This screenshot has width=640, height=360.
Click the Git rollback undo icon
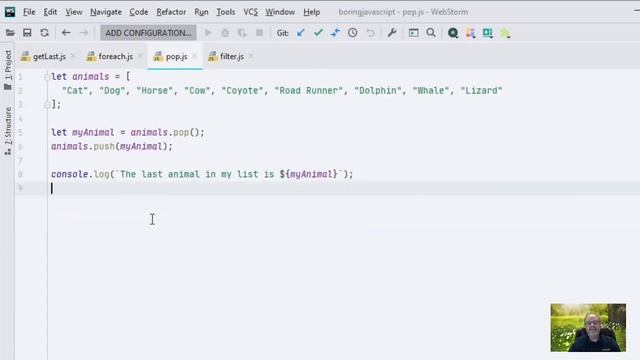coord(370,33)
